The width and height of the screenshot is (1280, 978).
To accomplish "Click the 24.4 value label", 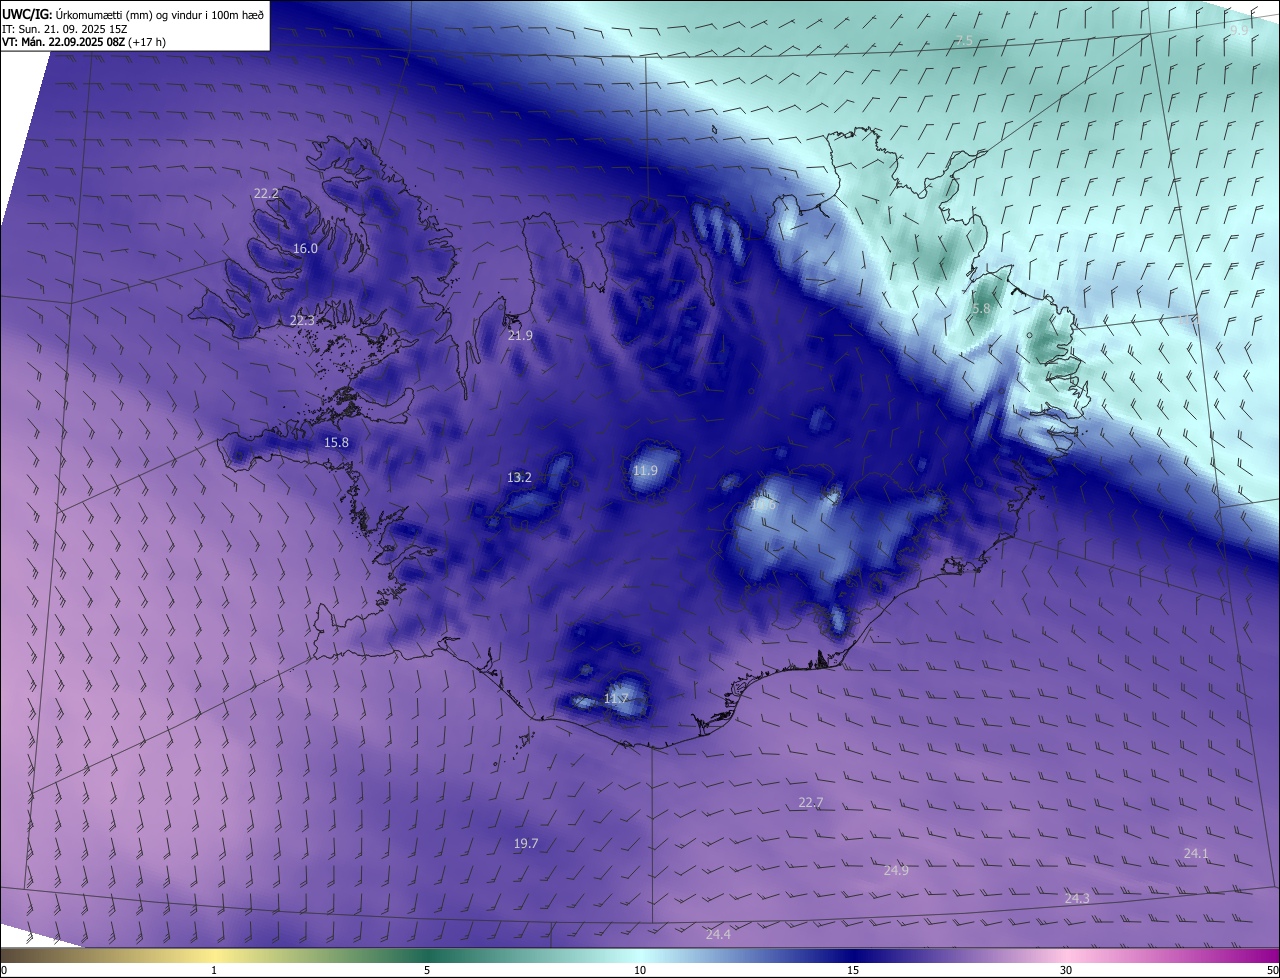I will (718, 934).
